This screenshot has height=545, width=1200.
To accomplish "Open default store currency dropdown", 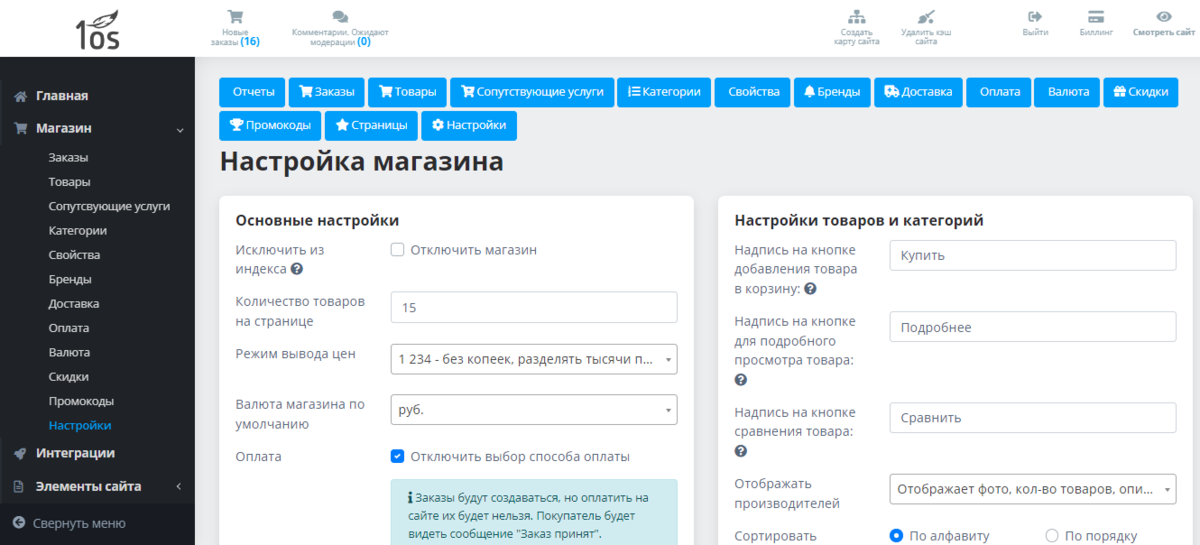I will [533, 410].
